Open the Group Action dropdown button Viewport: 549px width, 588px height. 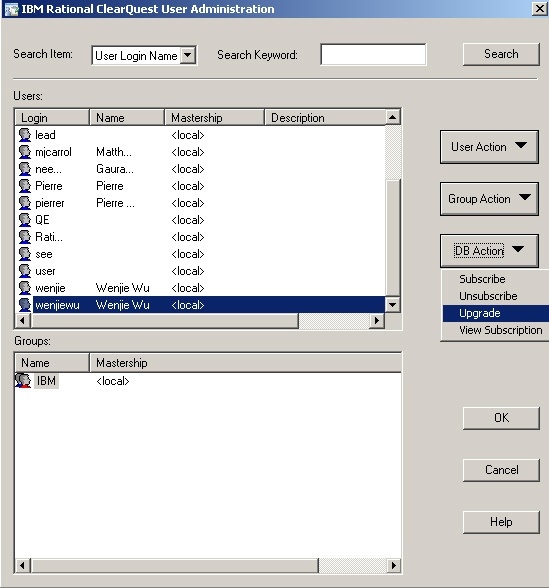[489, 199]
